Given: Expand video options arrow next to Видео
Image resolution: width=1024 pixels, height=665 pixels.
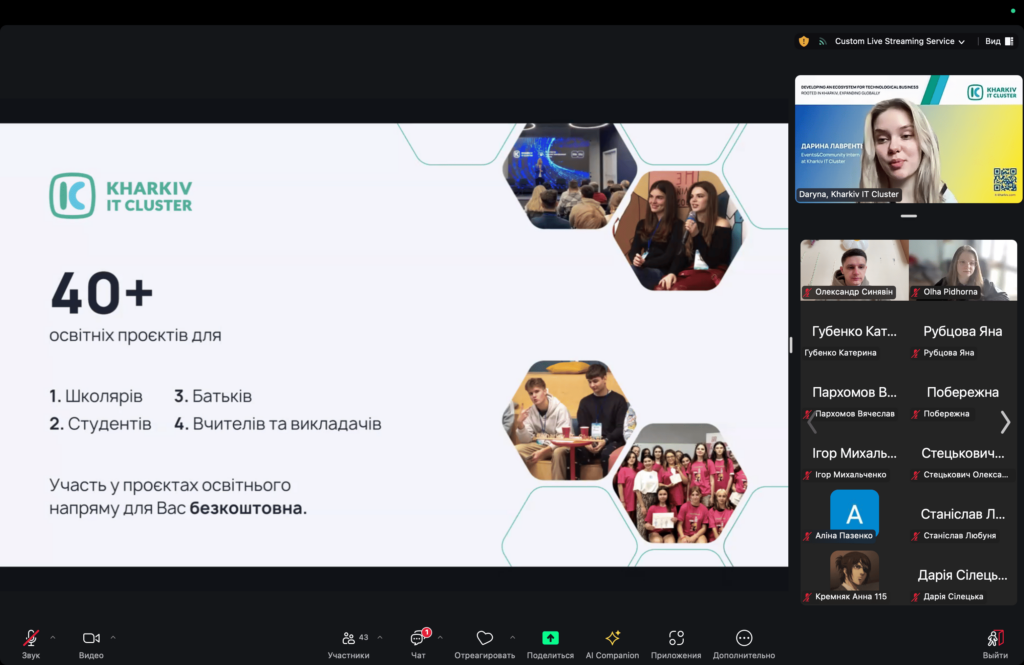Looking at the screenshot, I should tap(113, 638).
